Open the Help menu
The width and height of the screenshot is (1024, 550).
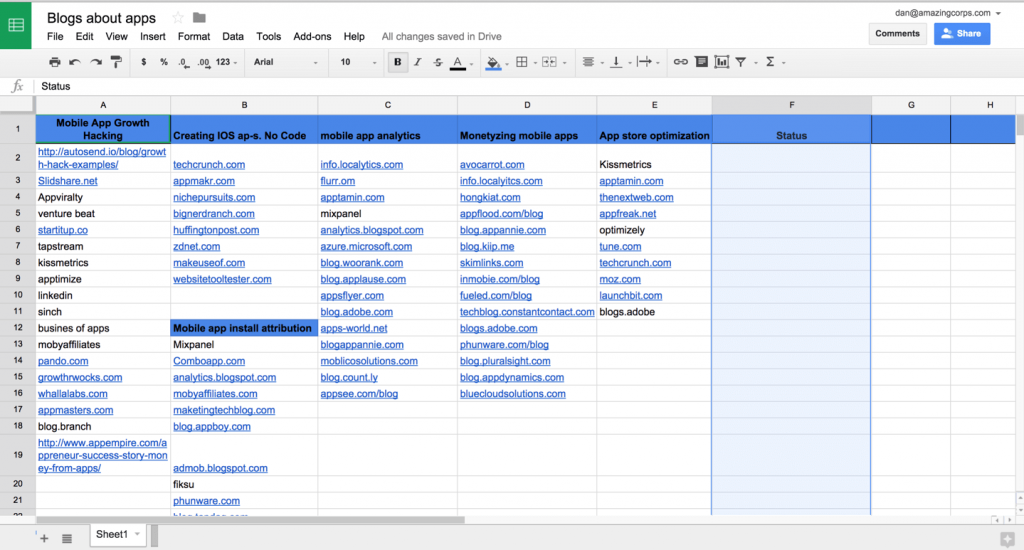point(354,37)
